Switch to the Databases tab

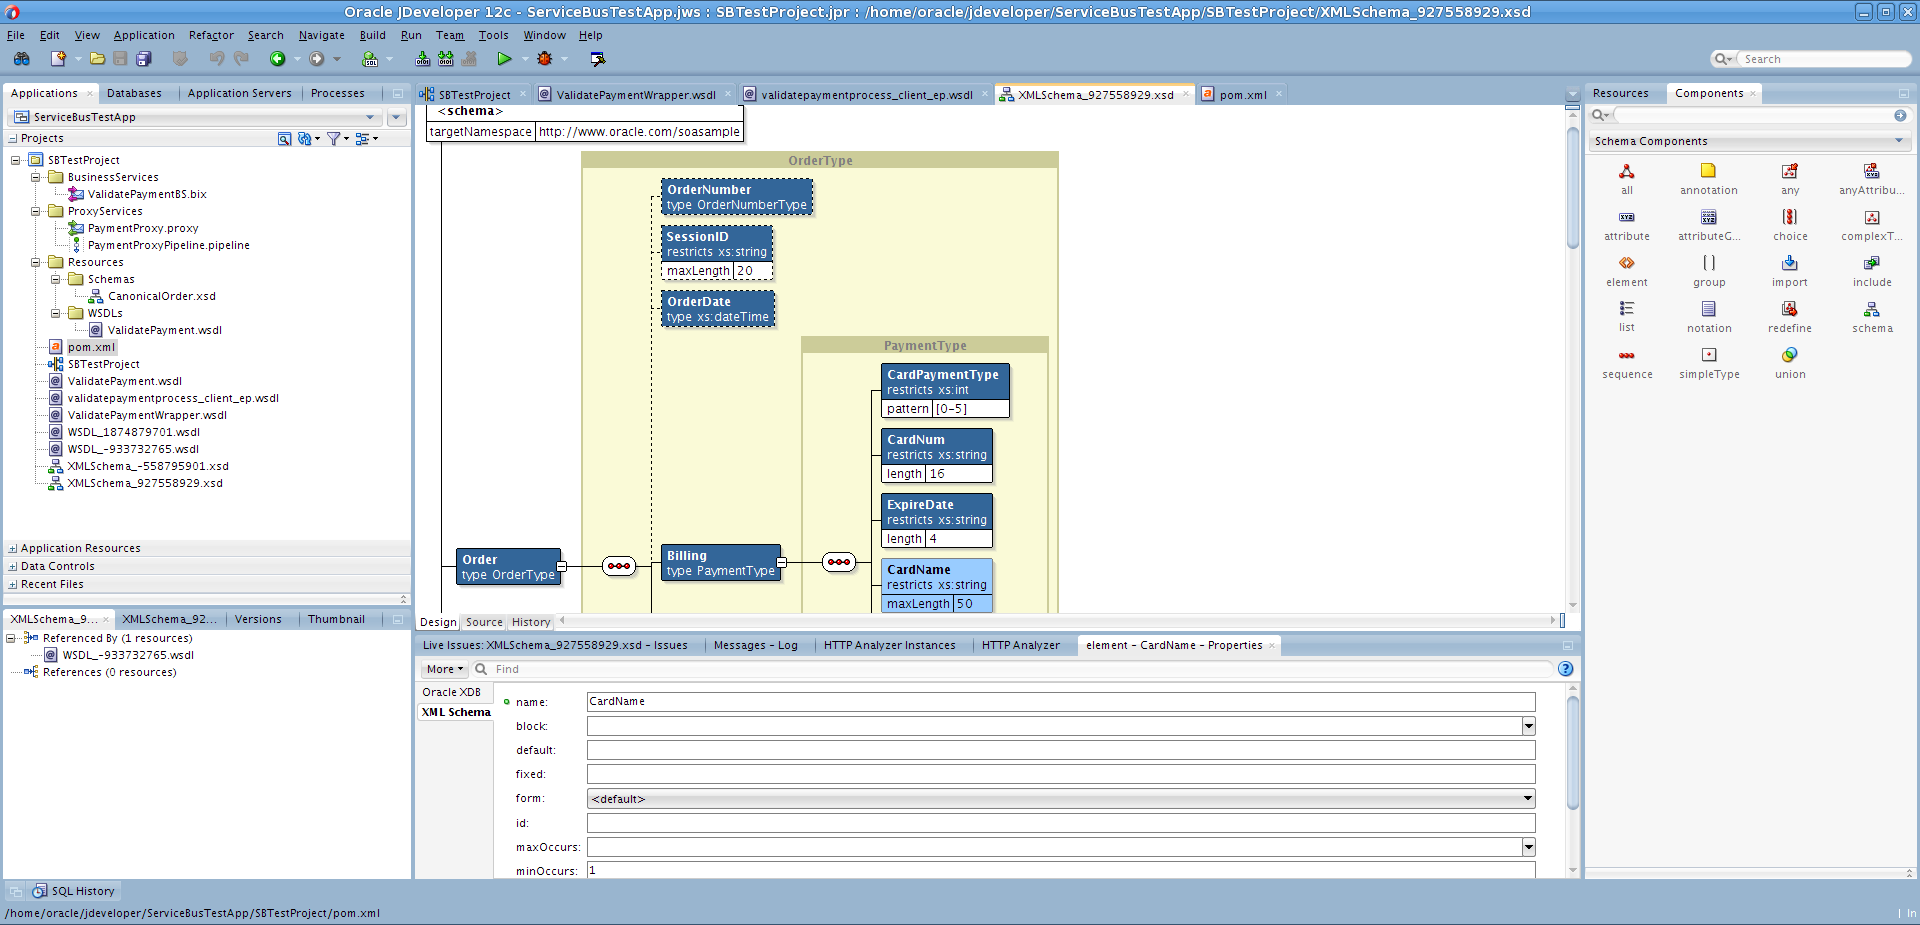click(x=134, y=93)
